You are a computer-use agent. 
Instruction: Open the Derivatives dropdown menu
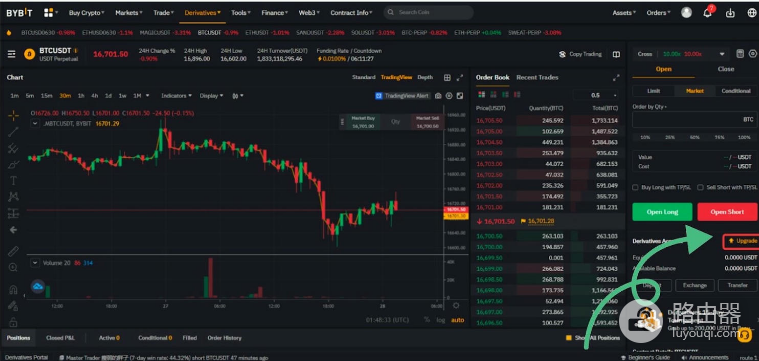203,13
